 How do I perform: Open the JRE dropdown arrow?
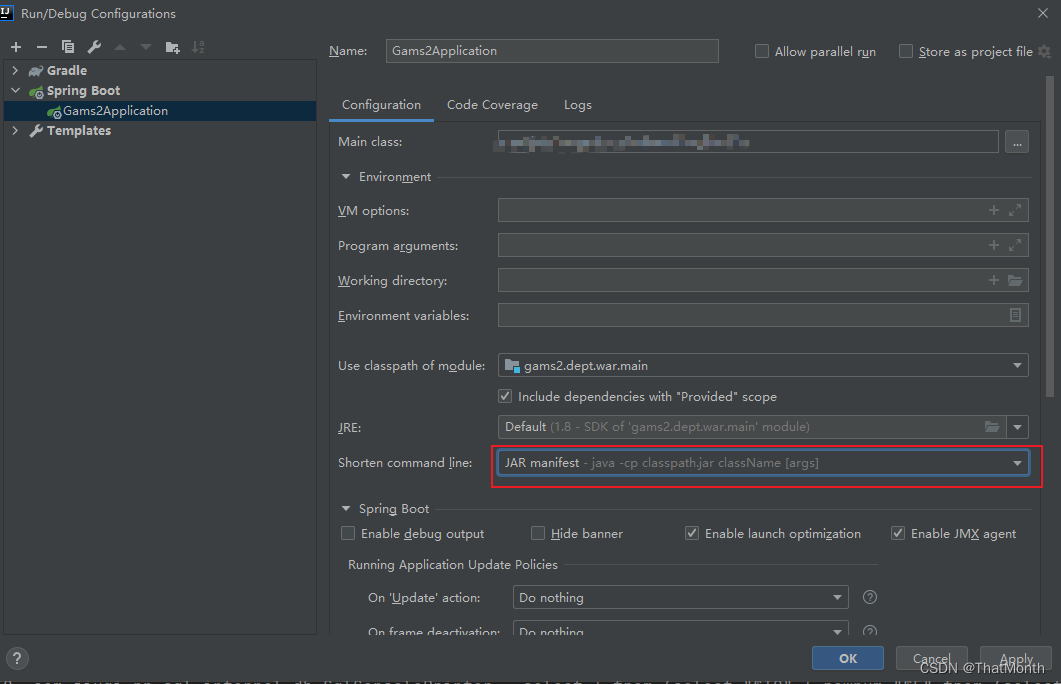1017,427
